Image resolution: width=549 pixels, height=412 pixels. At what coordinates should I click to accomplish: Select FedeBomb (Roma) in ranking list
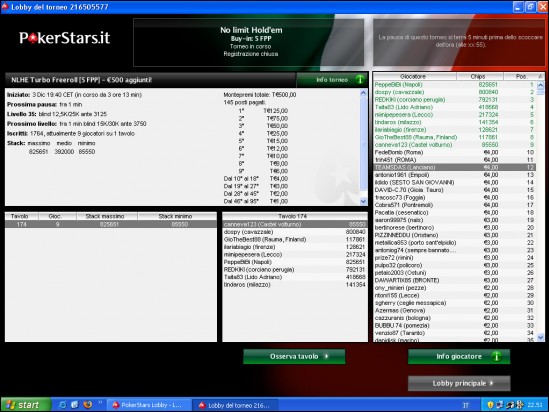[x=454, y=152]
